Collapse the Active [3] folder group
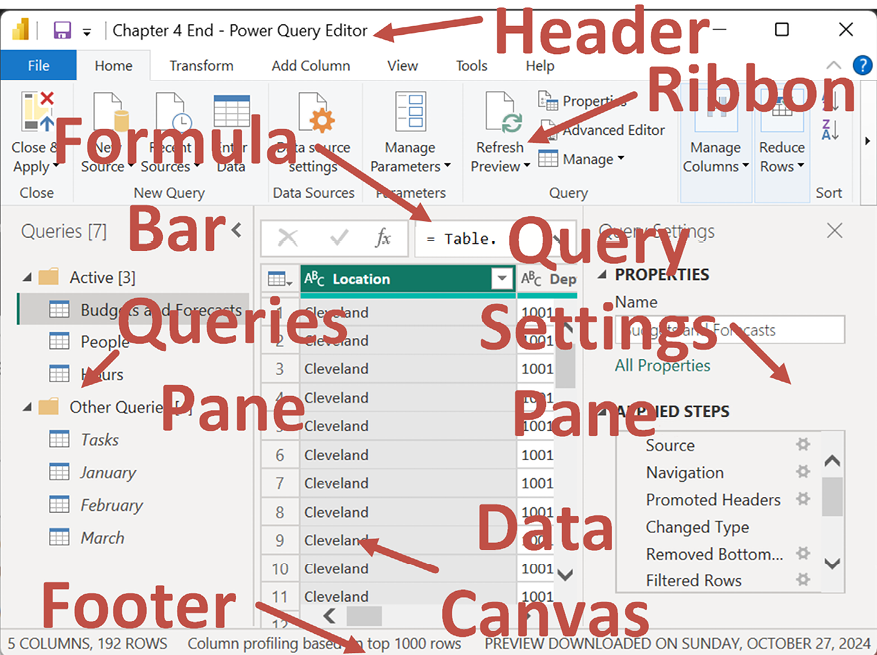This screenshot has width=877, height=655. (26, 277)
